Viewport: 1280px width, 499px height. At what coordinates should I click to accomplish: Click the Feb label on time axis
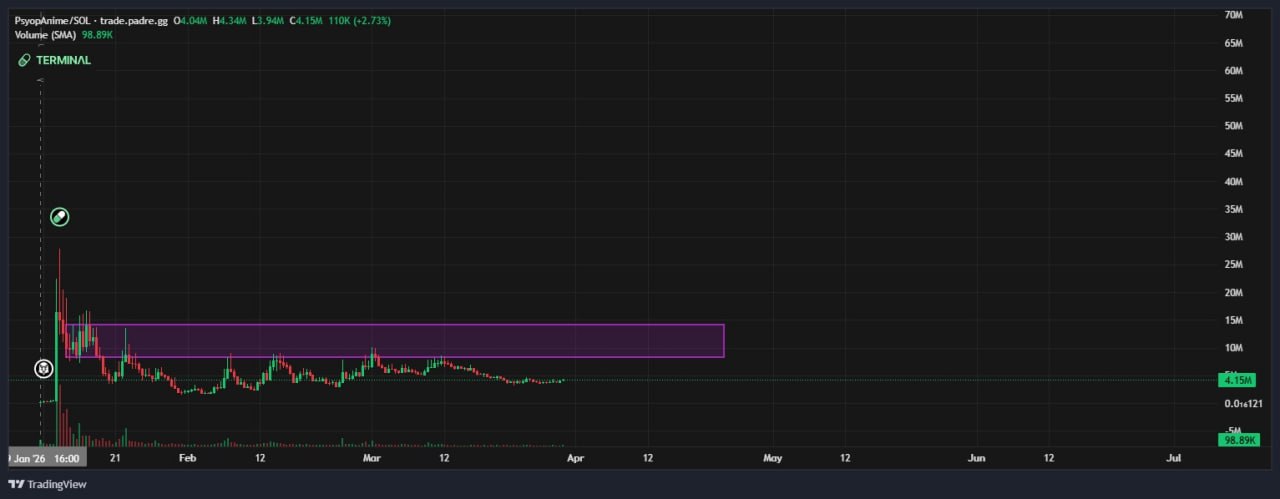187,458
